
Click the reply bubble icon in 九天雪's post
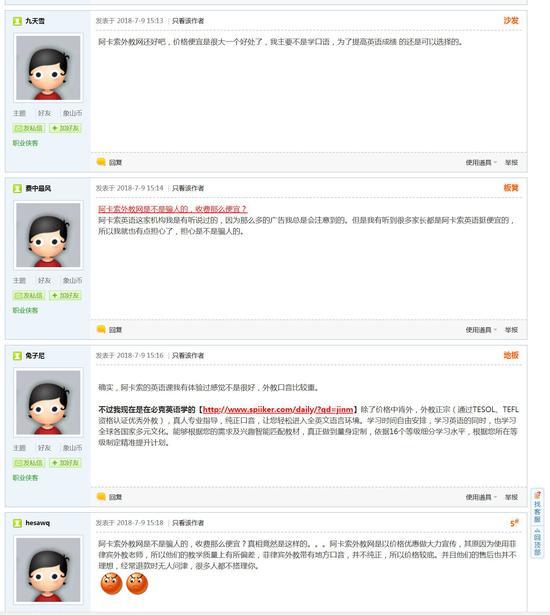[101, 162]
